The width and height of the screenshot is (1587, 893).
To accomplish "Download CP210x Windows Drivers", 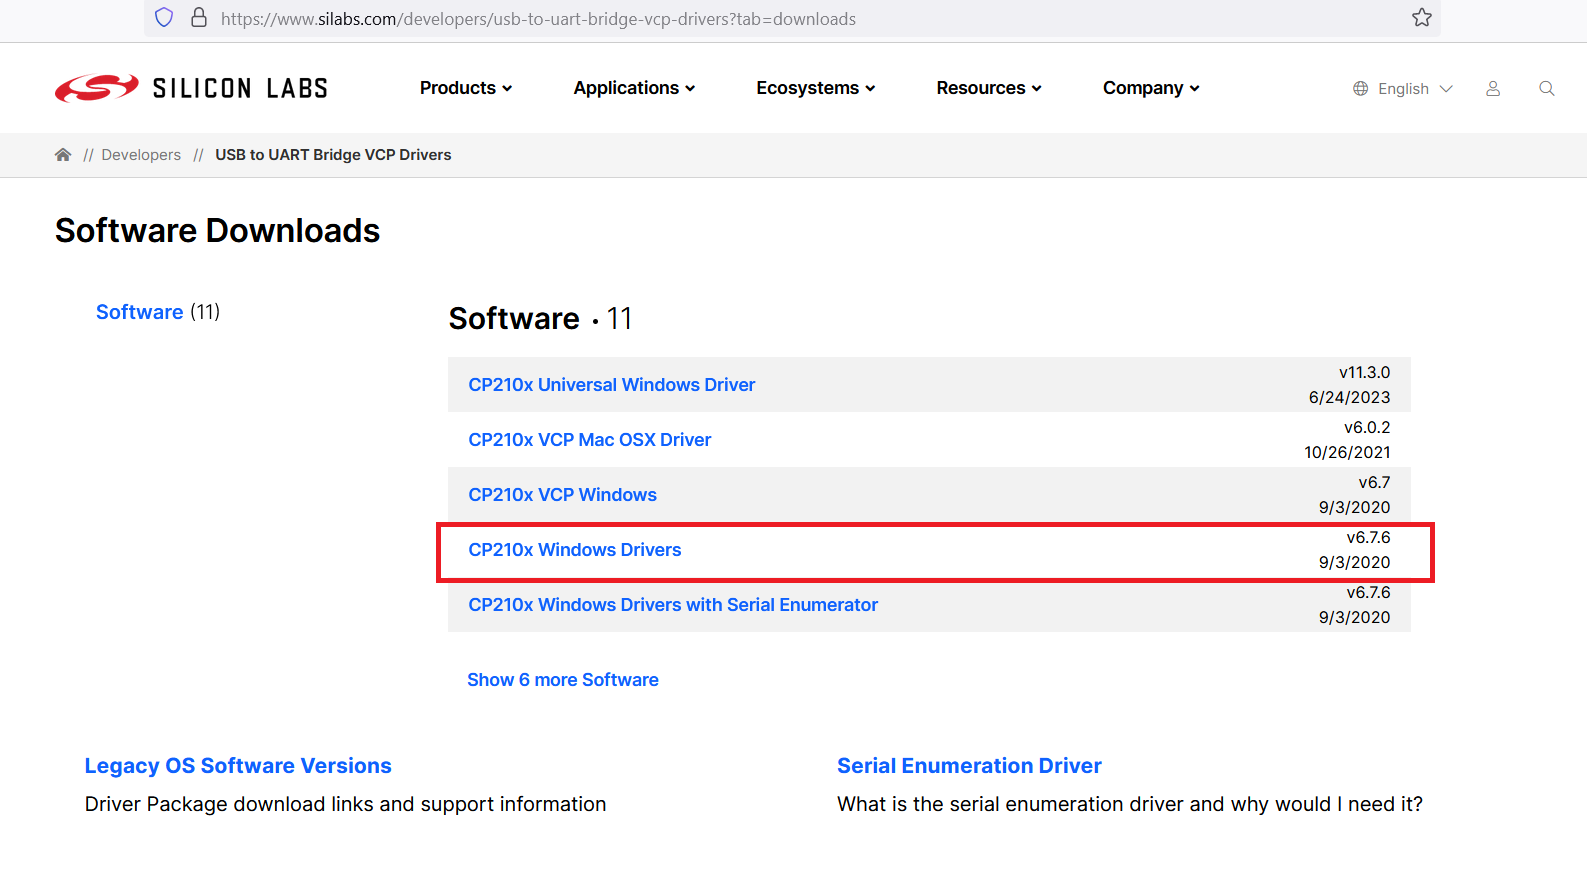I will pos(575,550).
